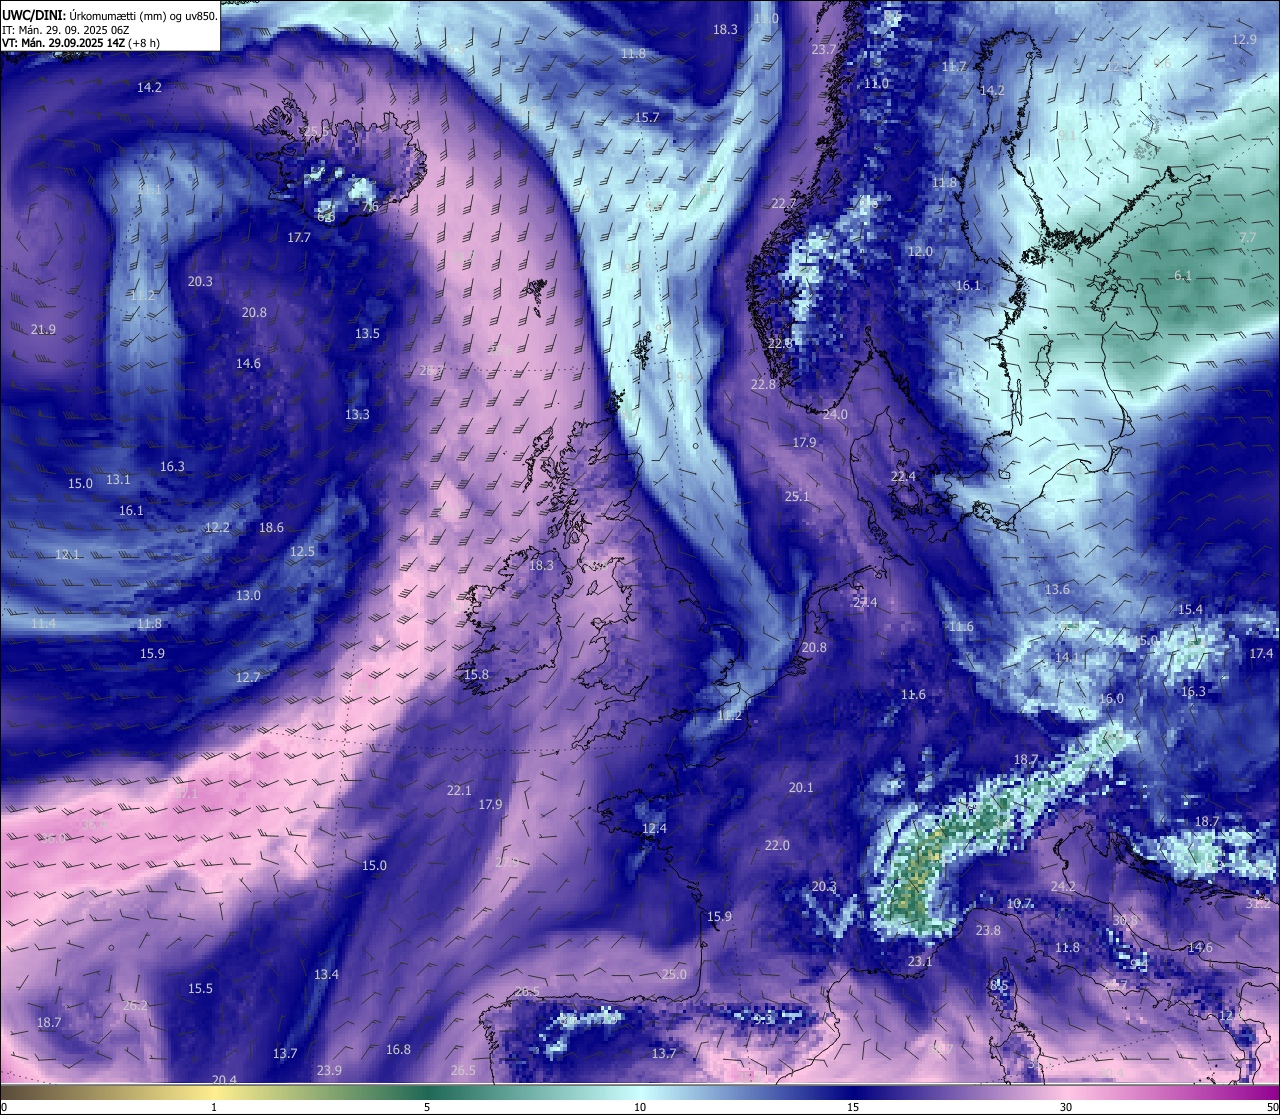Viewport: 1280px width, 1115px height.
Task: Click the 20.4 value at the bottom edge
Action: pyautogui.click(x=224, y=1080)
